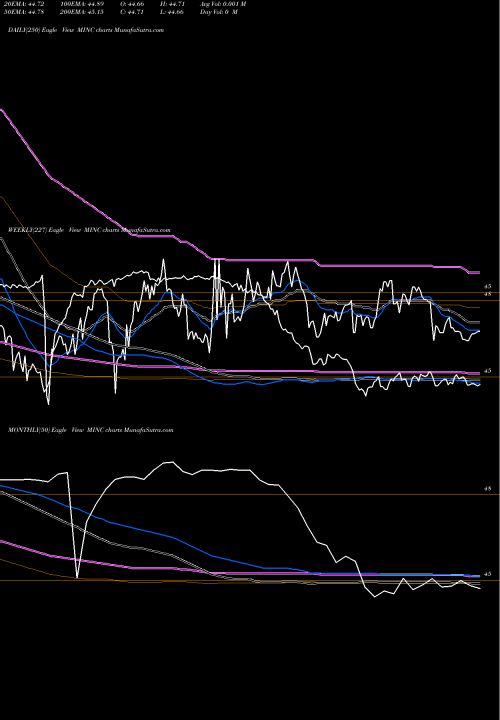500x720 pixels.
Task: Click the WEEKLY(227) Eagle View chart title
Action: tap(89, 230)
